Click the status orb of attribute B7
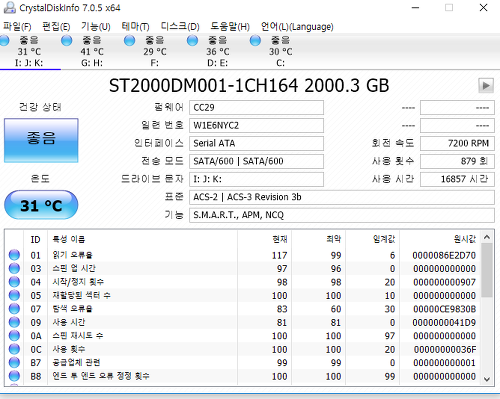500x399 pixels. (14, 363)
